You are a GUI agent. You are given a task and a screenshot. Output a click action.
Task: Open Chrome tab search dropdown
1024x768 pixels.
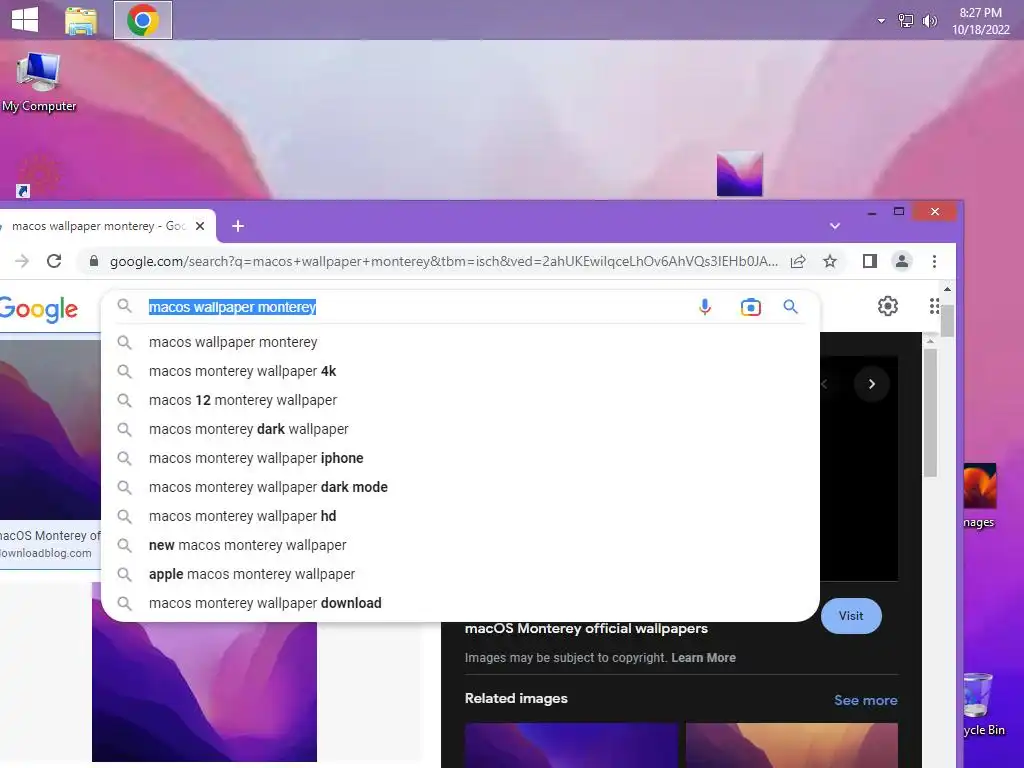[835, 226]
